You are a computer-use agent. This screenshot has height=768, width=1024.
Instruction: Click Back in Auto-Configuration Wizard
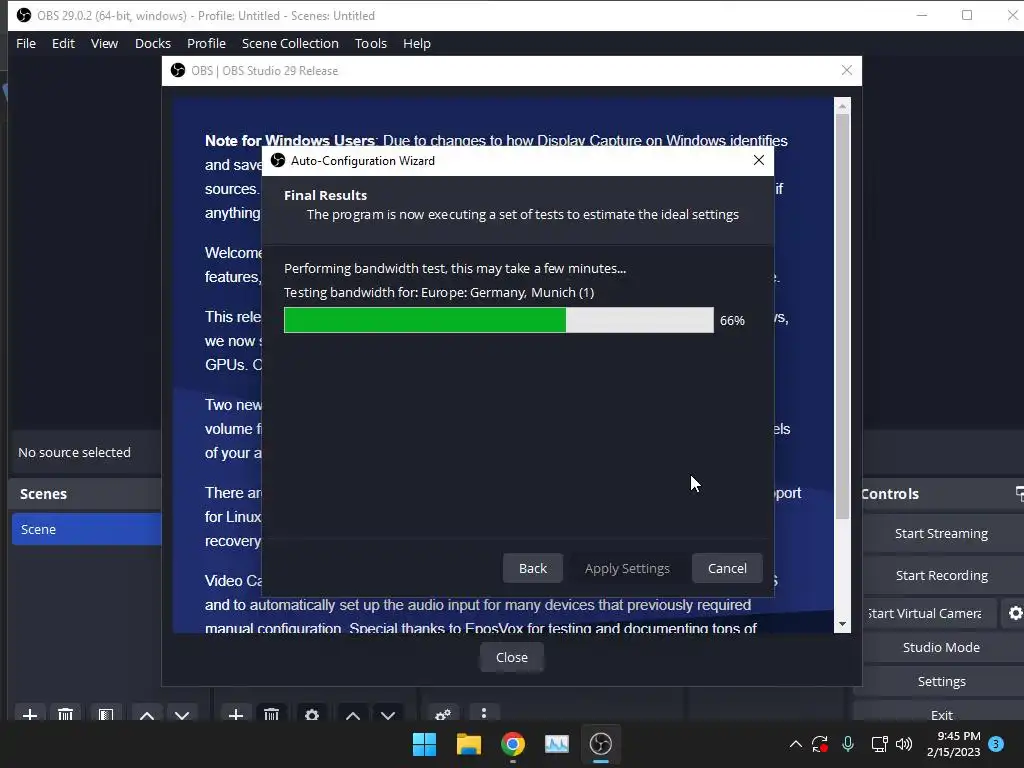tap(533, 568)
